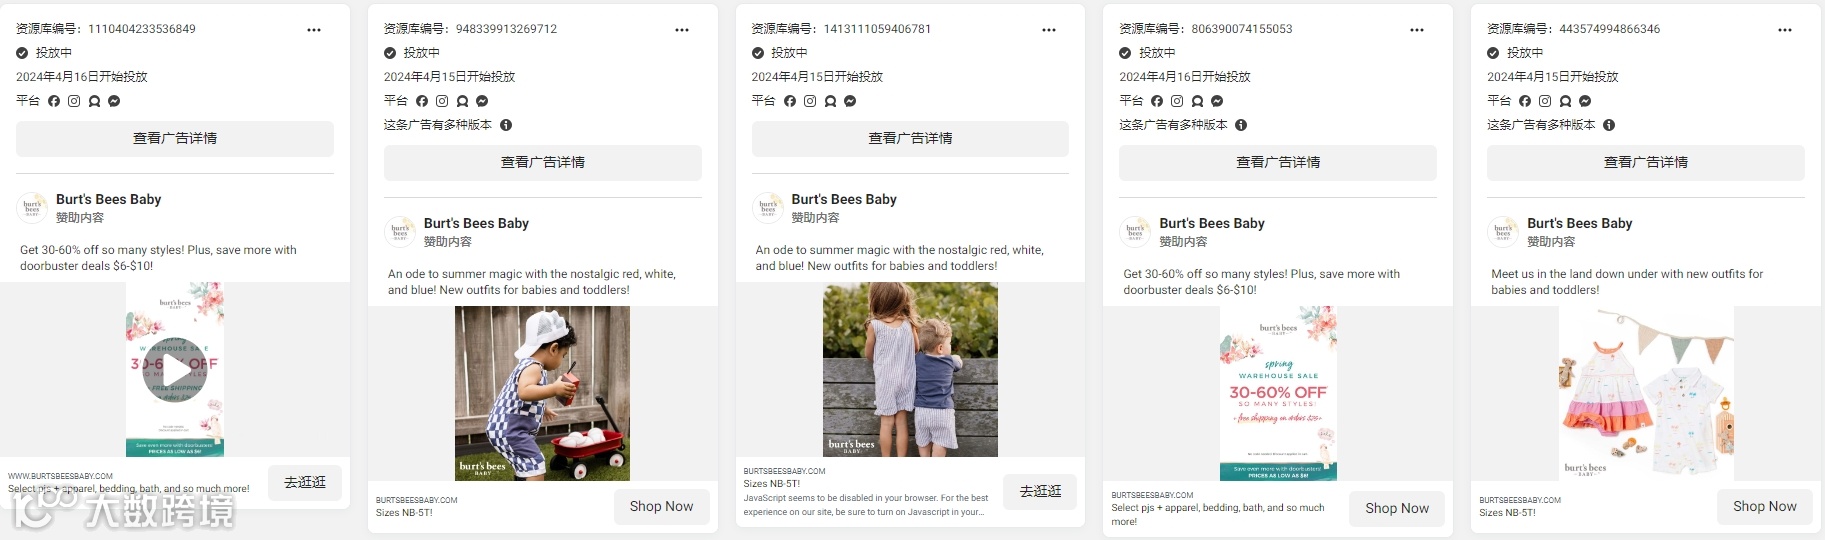Play the warehouse sale video
The image size is (1825, 540).
point(175,369)
